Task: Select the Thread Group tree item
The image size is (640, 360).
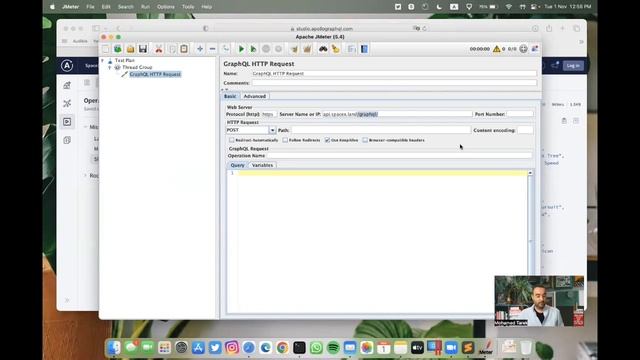Action: [137, 67]
